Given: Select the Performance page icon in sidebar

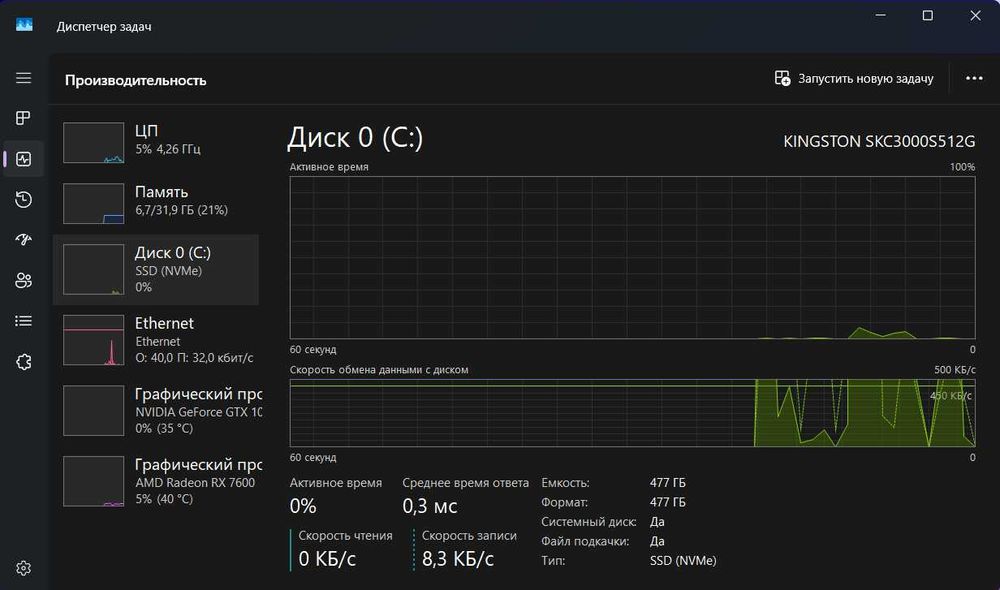Looking at the screenshot, I should (x=24, y=159).
